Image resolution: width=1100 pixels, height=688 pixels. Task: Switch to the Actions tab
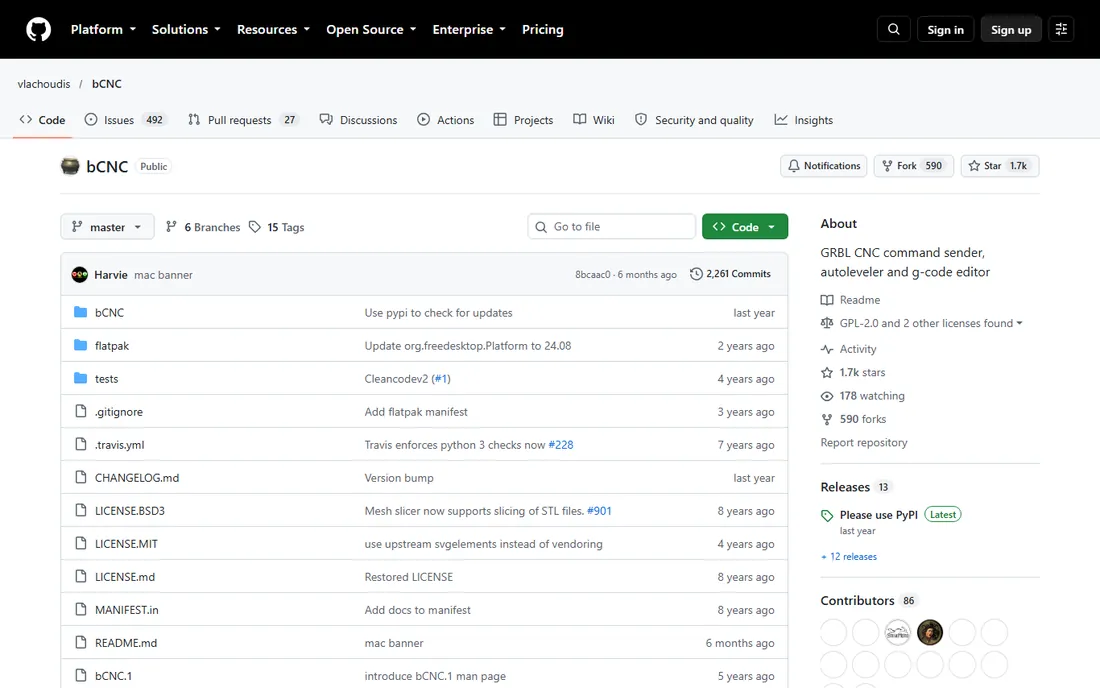coord(445,120)
